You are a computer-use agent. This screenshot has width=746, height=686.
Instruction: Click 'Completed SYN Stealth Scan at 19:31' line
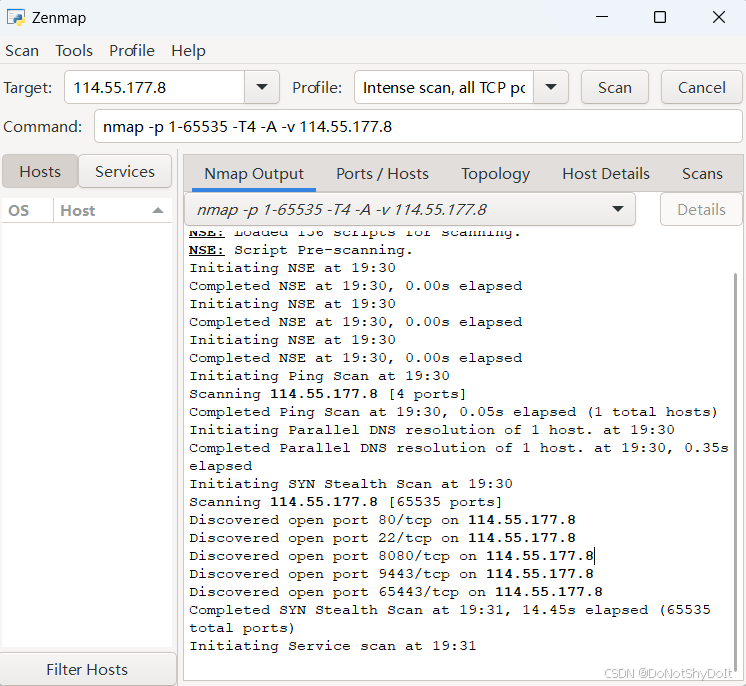coord(450,619)
